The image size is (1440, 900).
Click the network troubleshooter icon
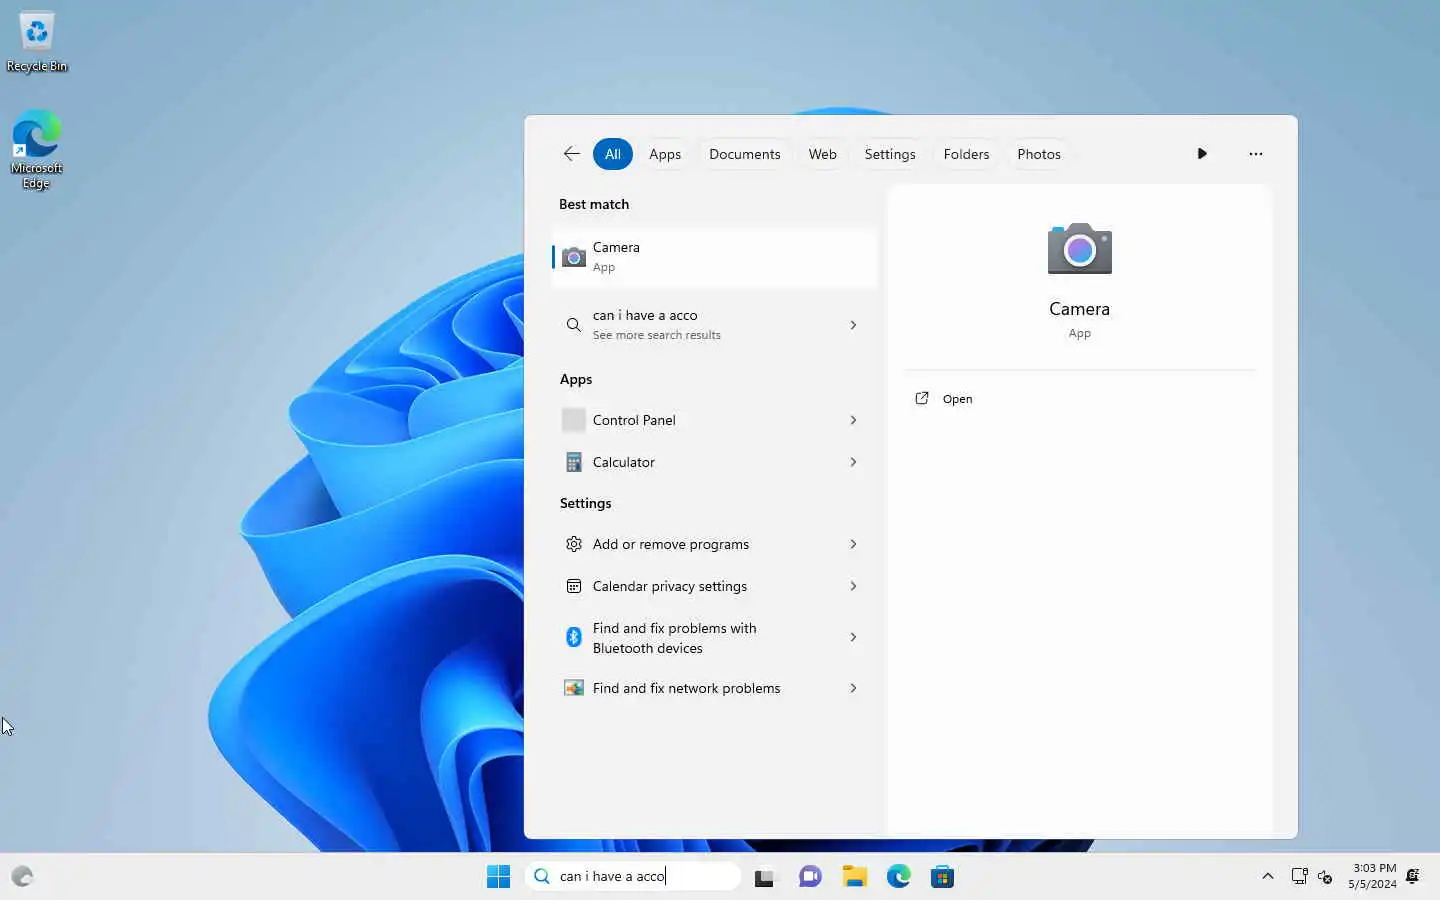tap(574, 688)
